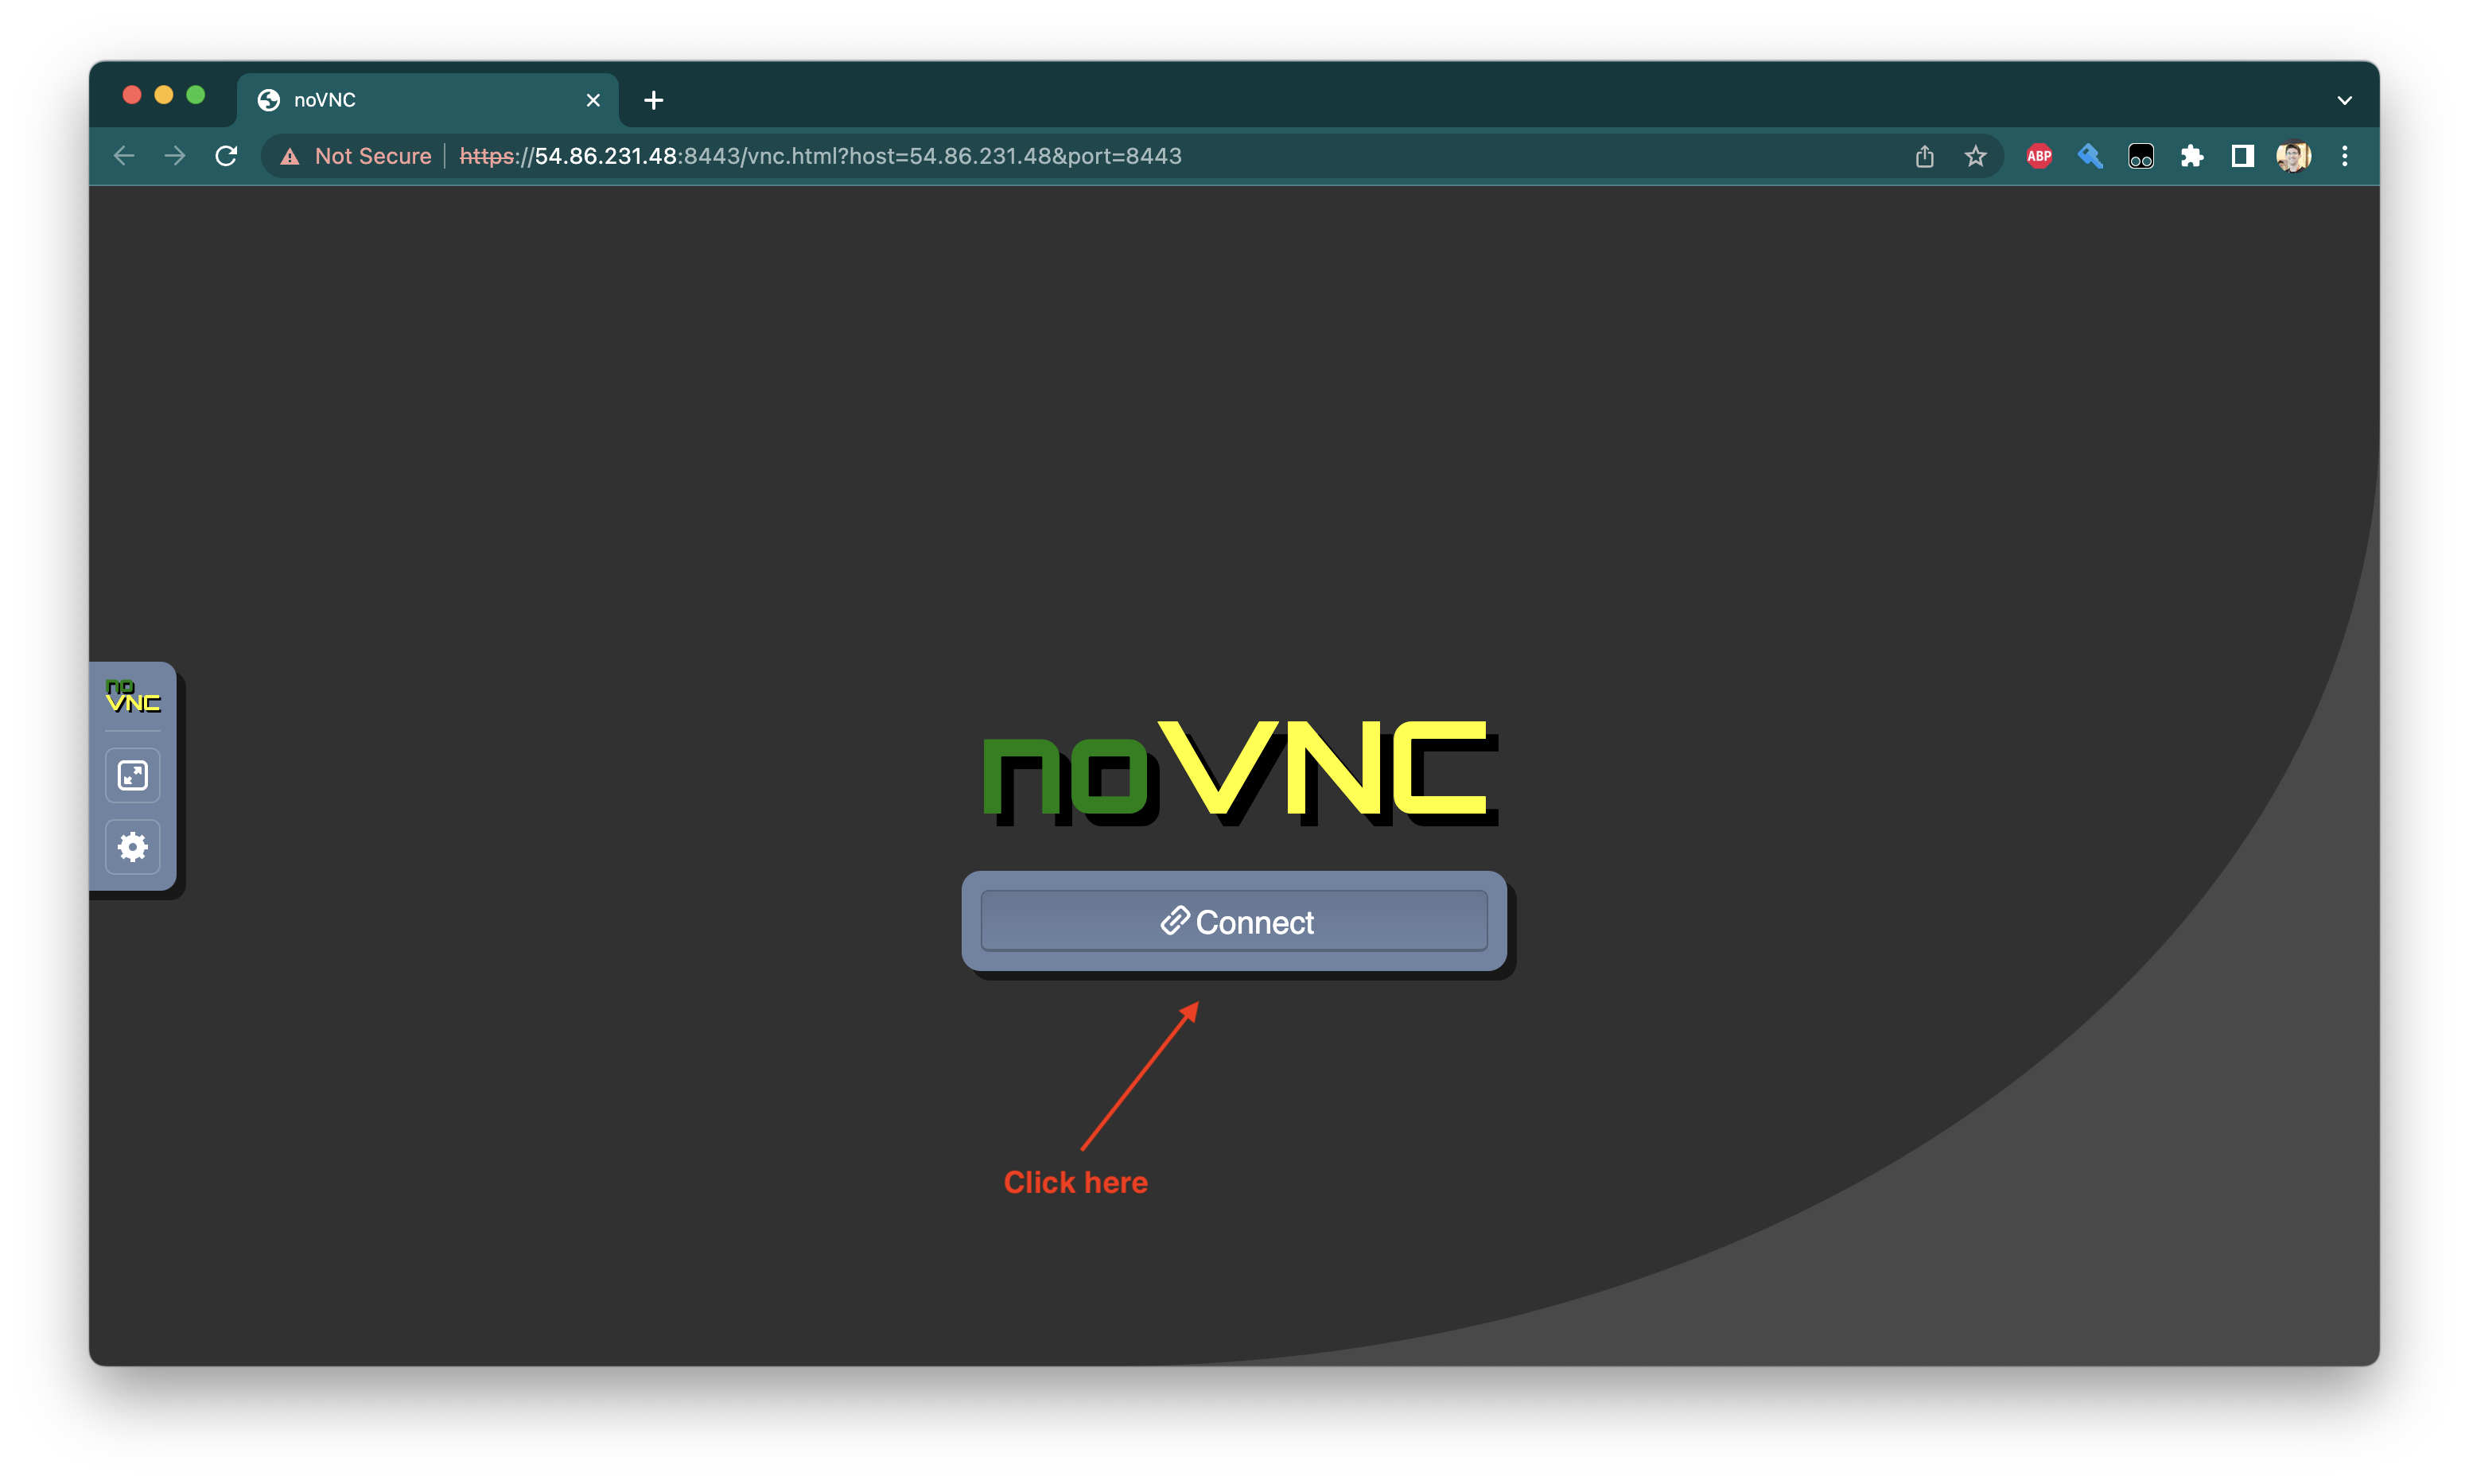Click the Not Secure warning indicator
This screenshot has height=1484, width=2469.
(x=356, y=156)
